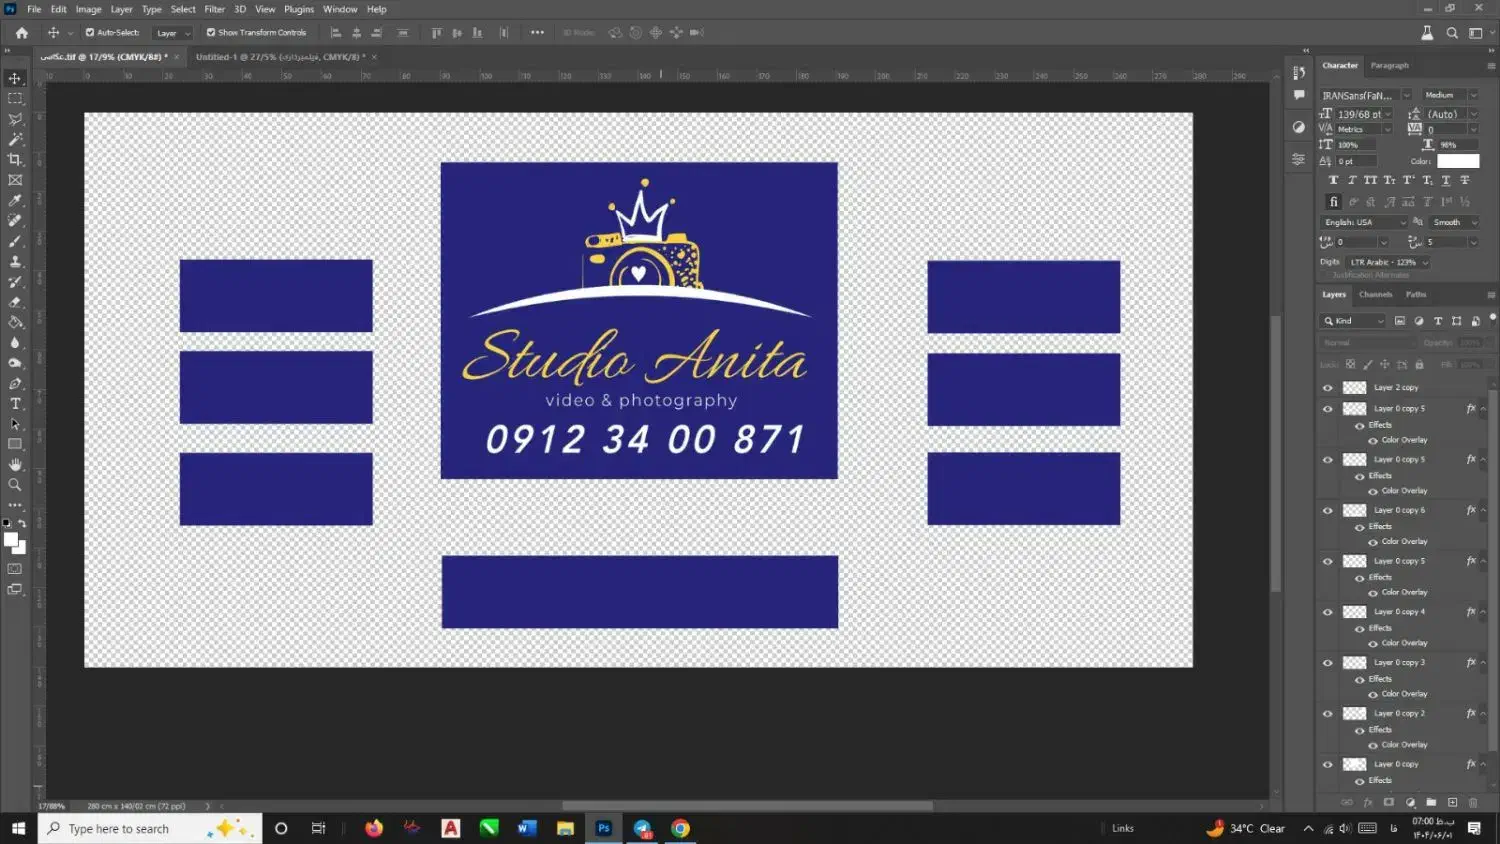Open Windows Start menu
The height and width of the screenshot is (844, 1500).
coord(18,828)
